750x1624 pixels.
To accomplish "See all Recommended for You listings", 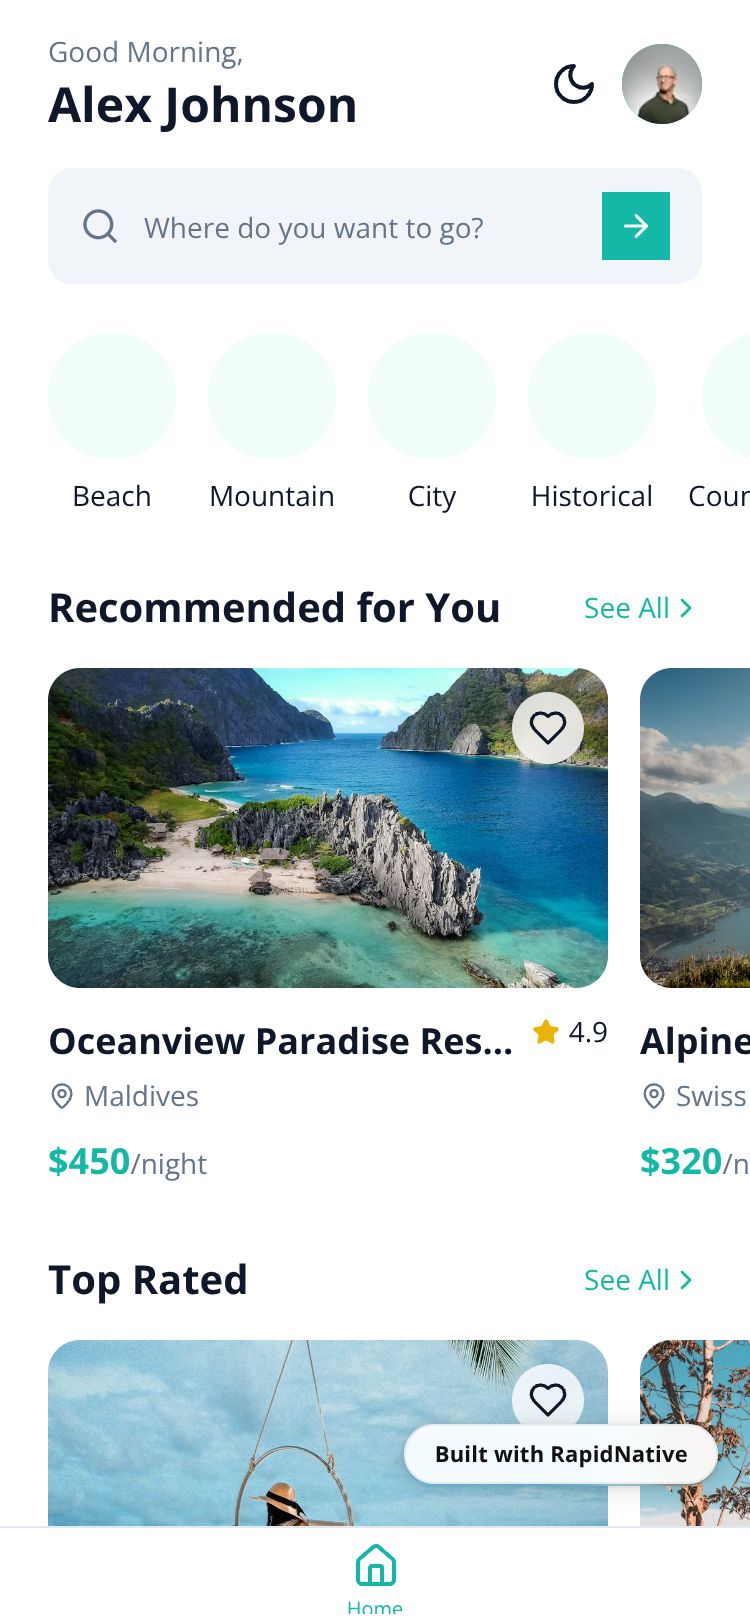I will 627,608.
